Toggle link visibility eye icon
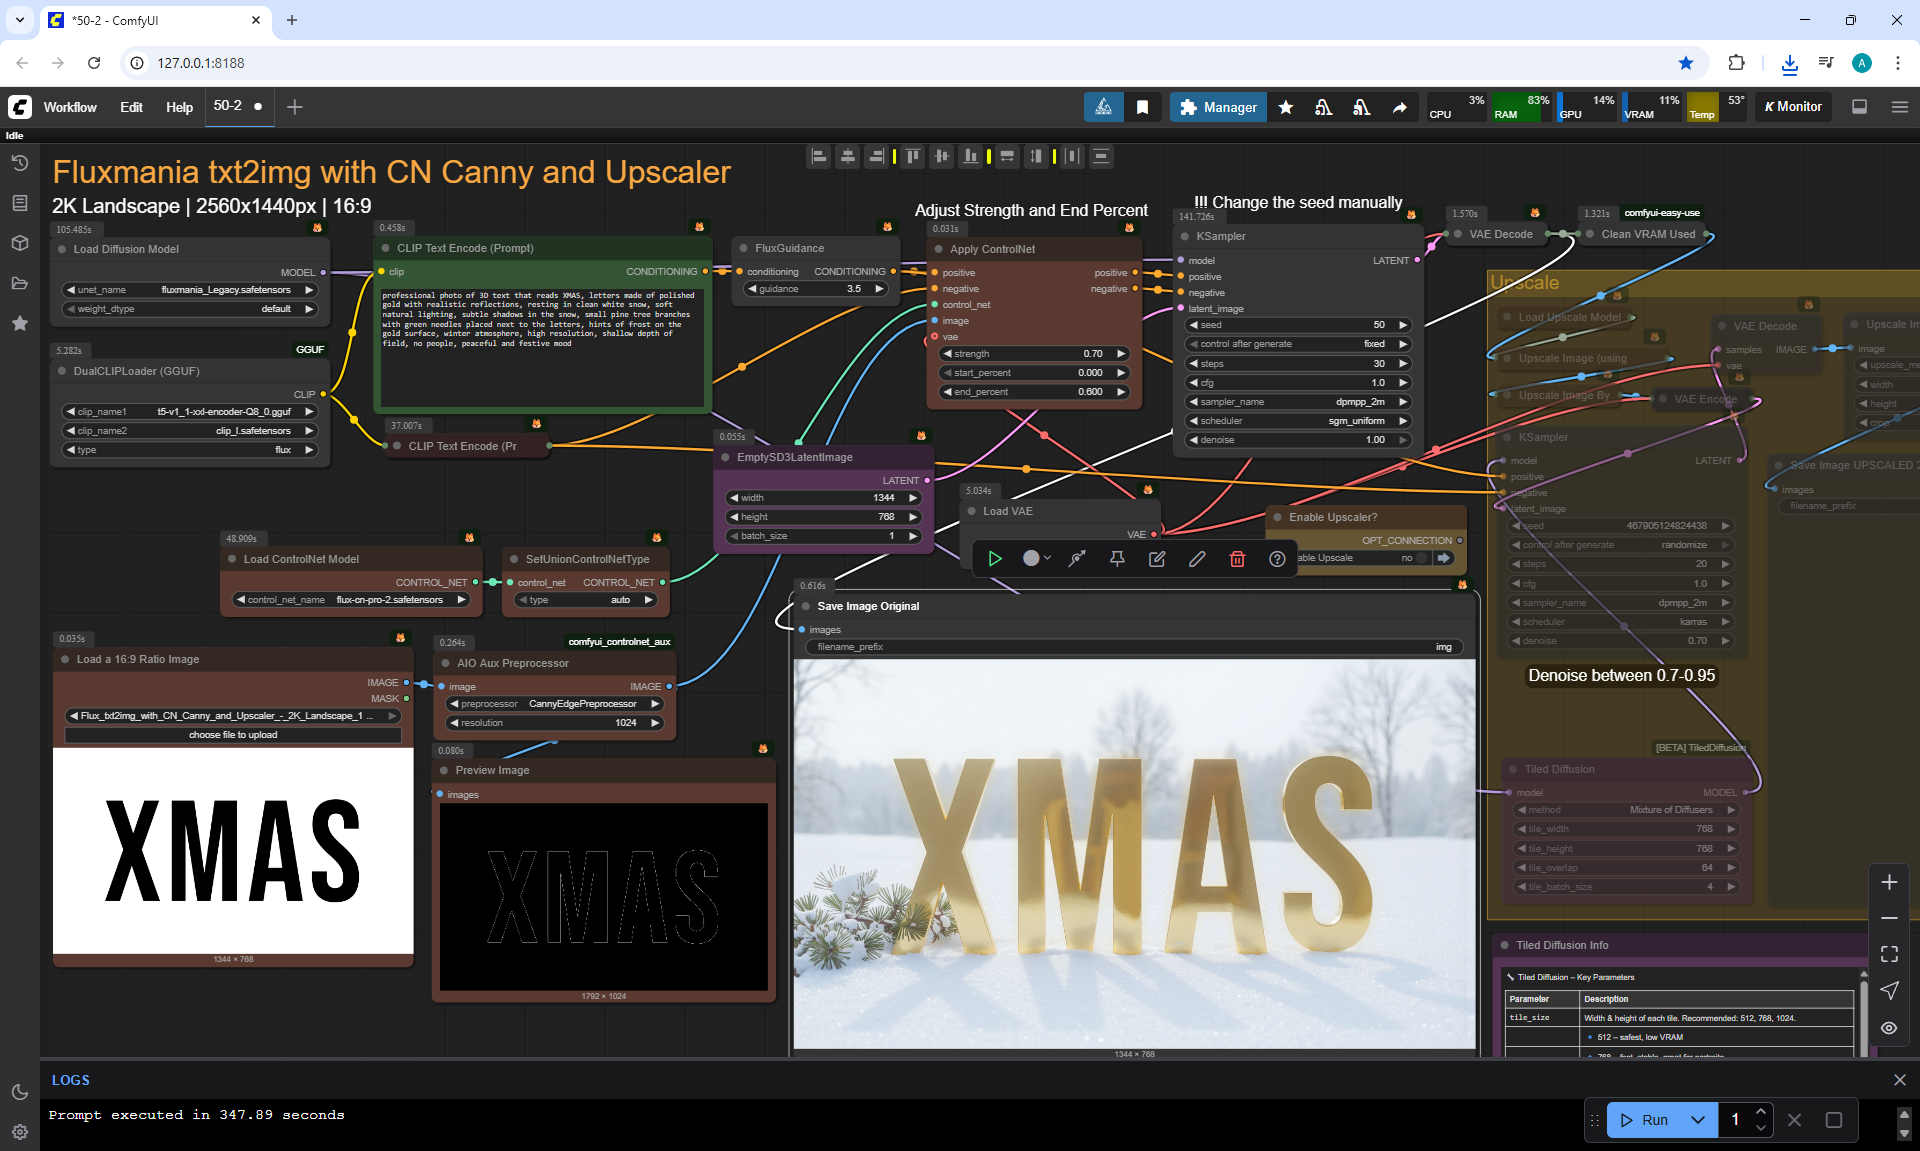Image resolution: width=1920 pixels, height=1151 pixels. (1889, 1027)
